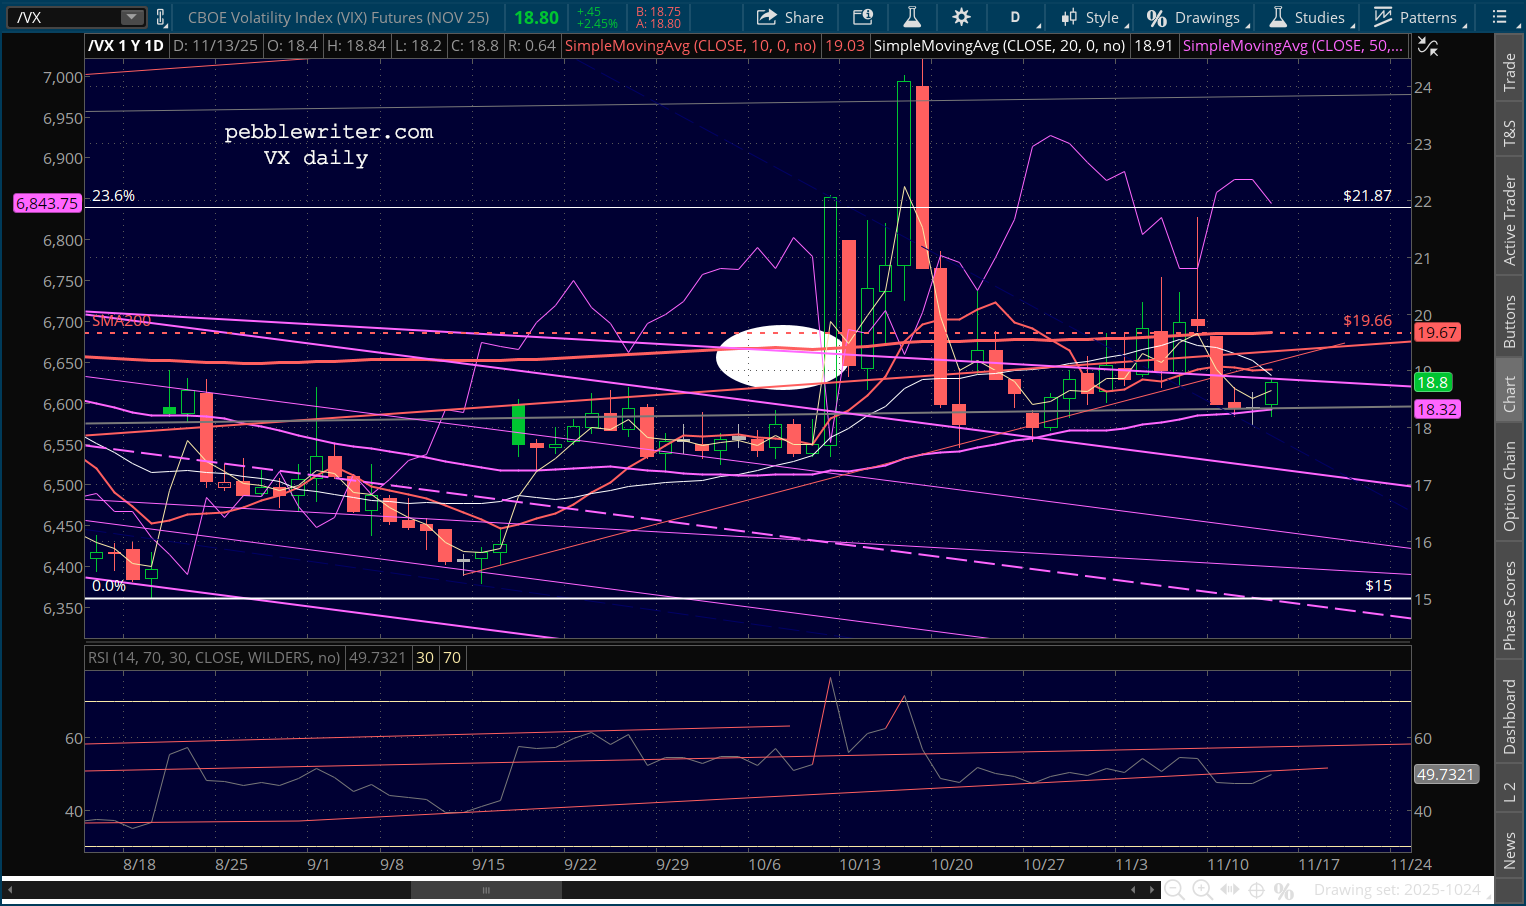Click the flask icon beside the gear
The height and width of the screenshot is (906, 1526).
pyautogui.click(x=911, y=17)
